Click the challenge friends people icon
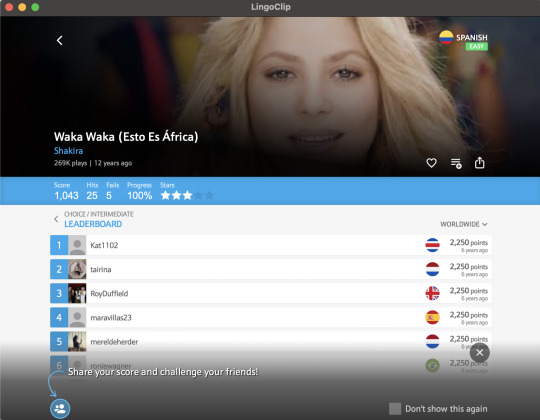Viewport: 540px width, 420px height. (60, 409)
